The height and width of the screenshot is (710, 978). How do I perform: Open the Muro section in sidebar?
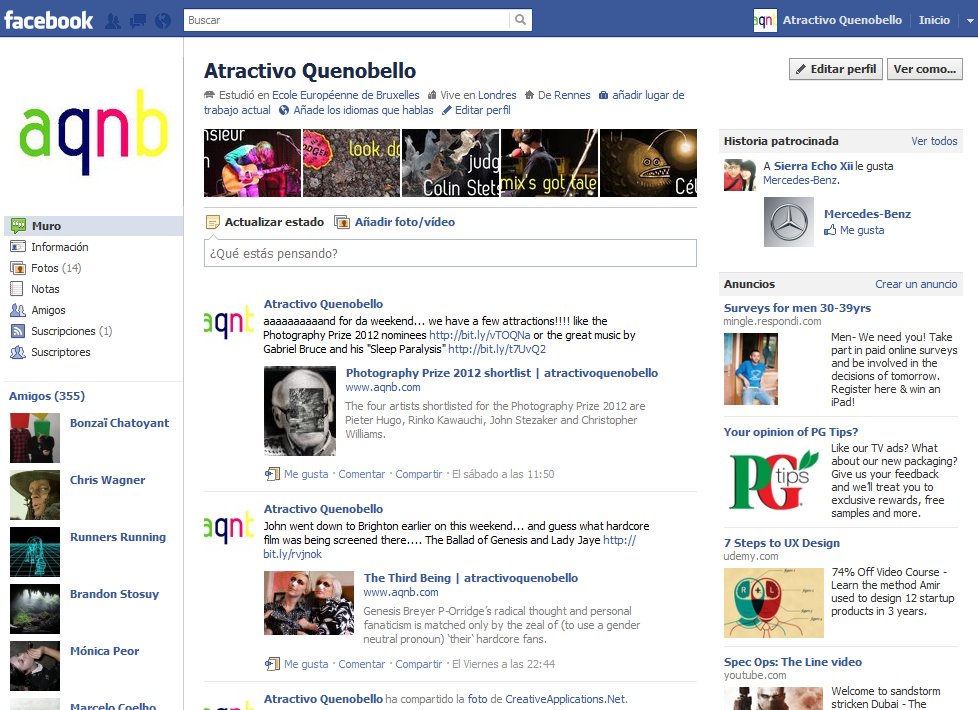[46, 226]
